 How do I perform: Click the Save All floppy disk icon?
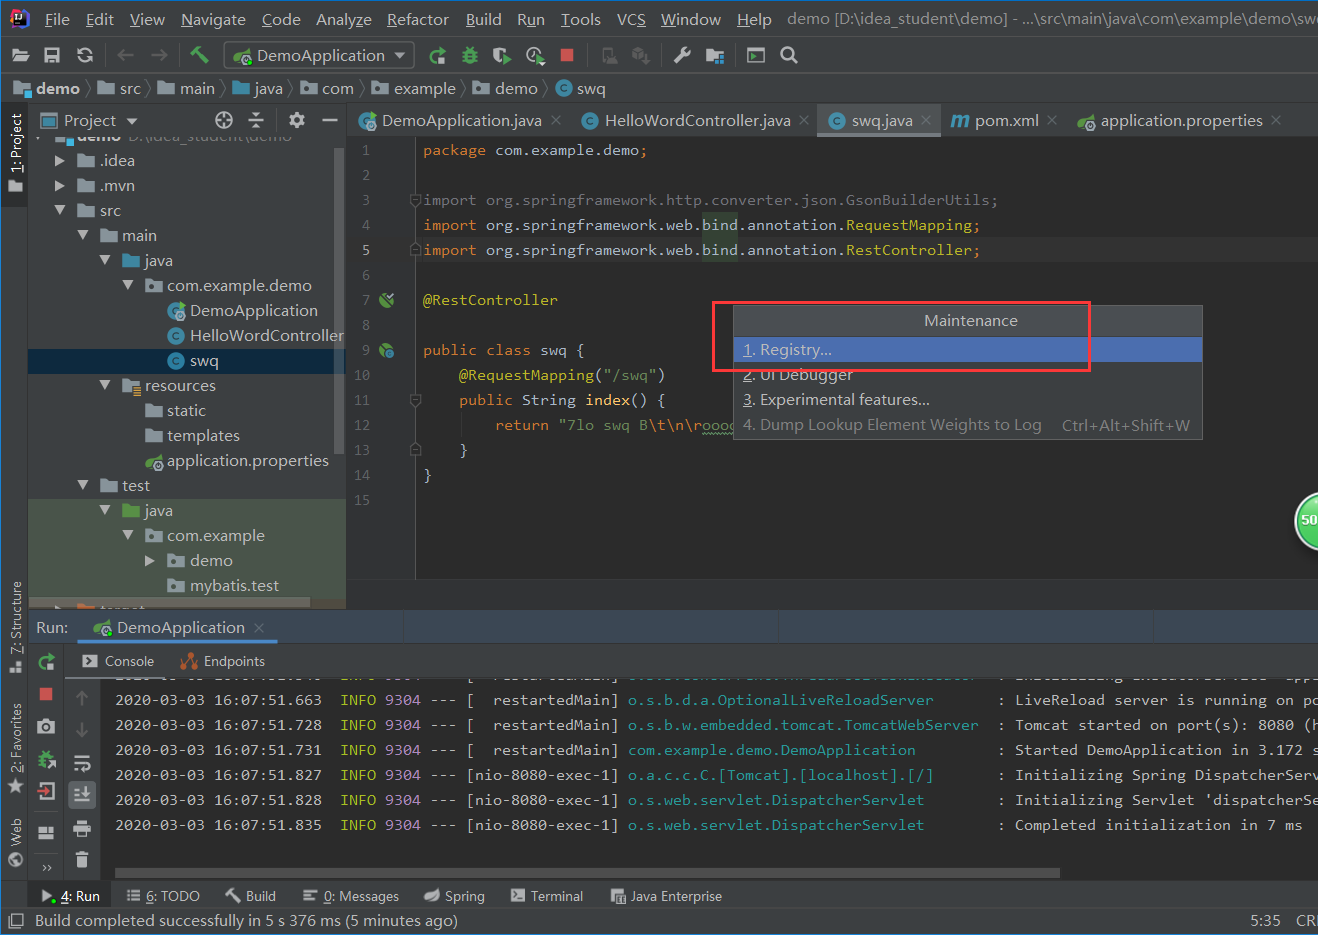52,56
